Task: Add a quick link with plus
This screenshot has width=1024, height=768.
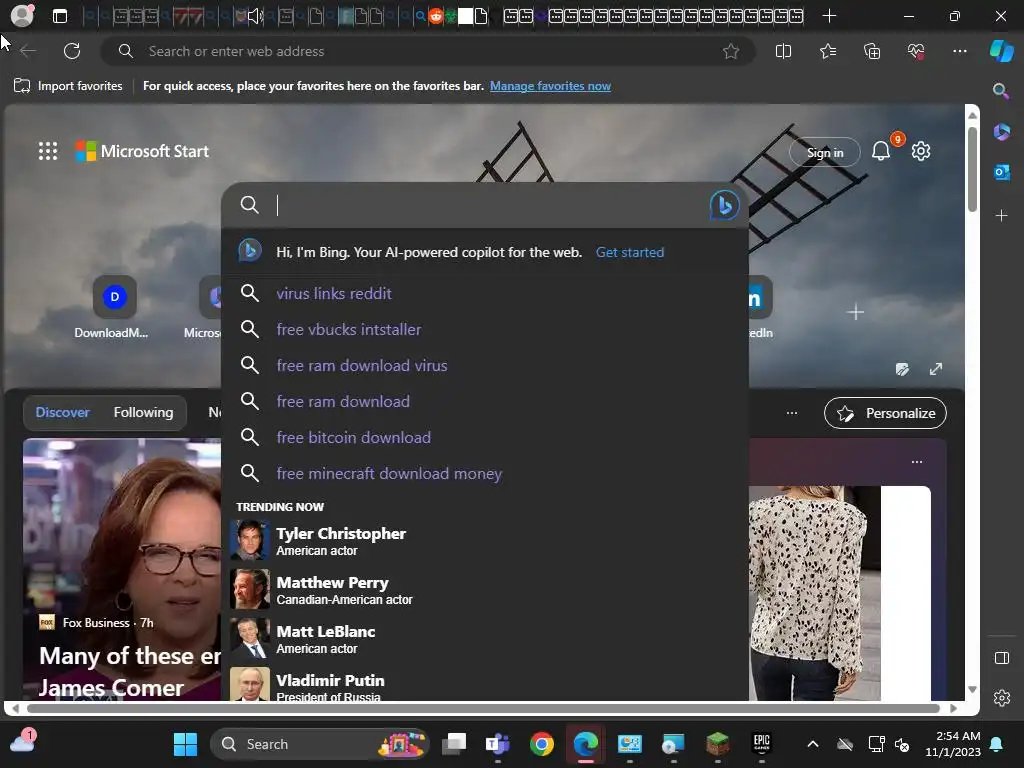Action: tap(855, 312)
